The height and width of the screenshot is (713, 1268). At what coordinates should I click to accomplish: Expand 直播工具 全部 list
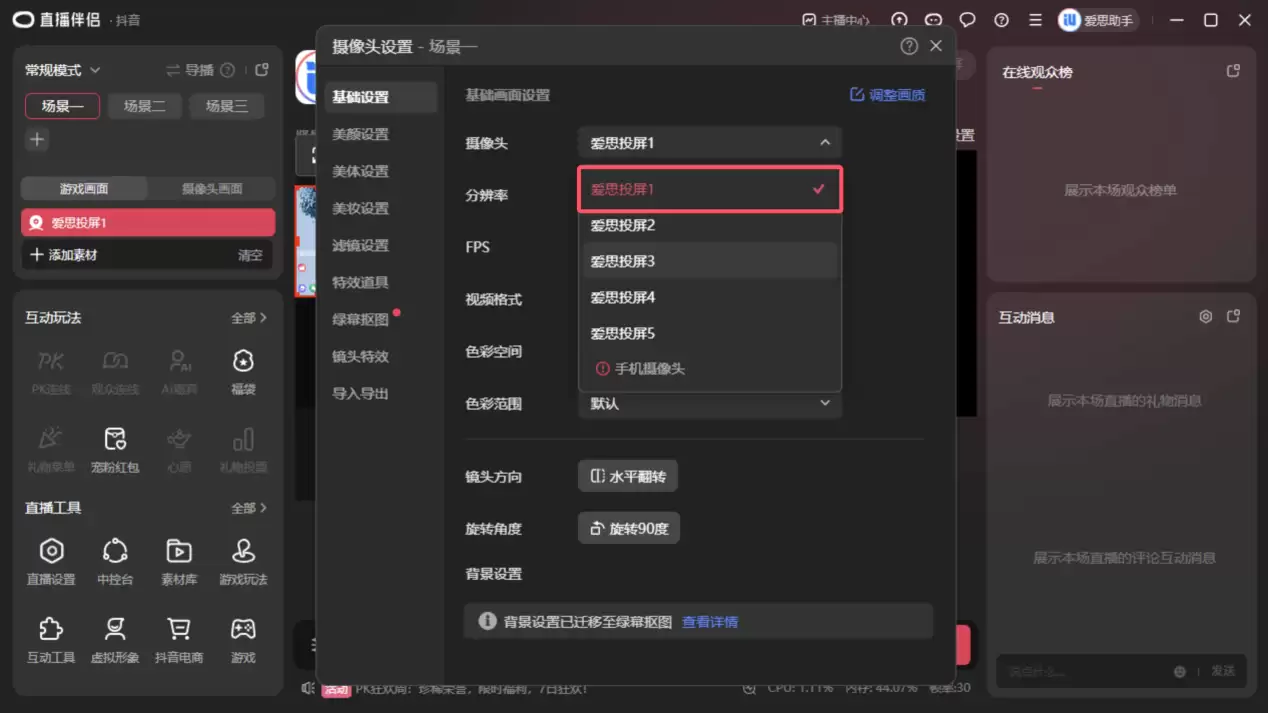(249, 508)
